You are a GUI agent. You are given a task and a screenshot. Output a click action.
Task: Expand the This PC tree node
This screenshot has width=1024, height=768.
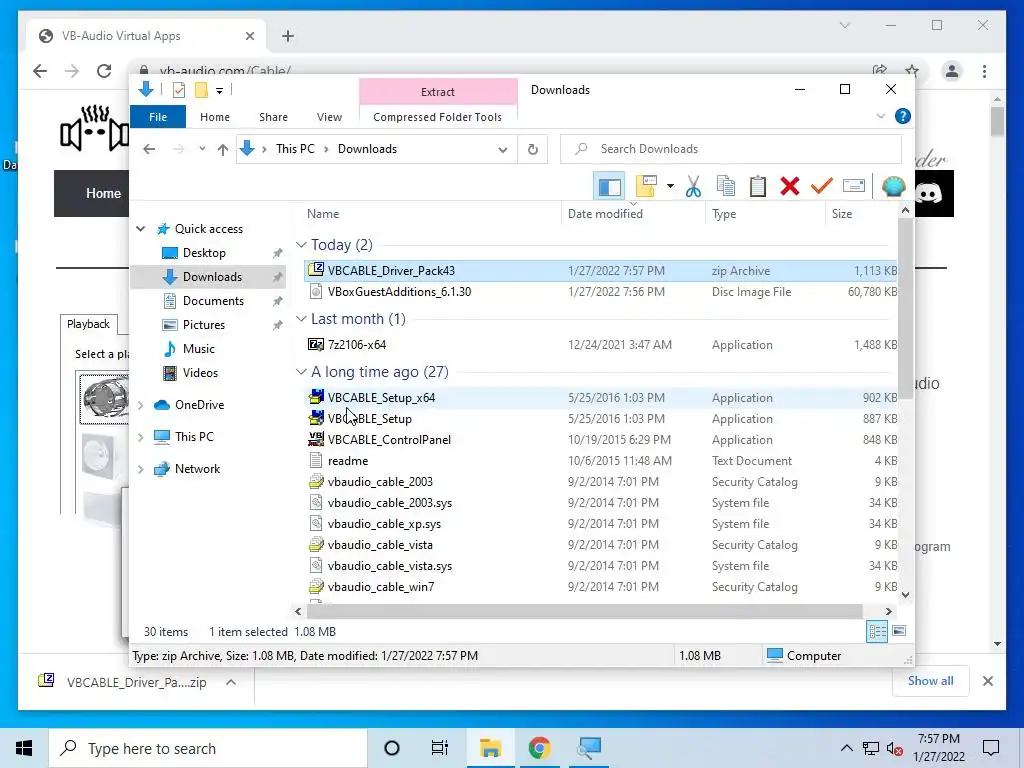(140, 437)
